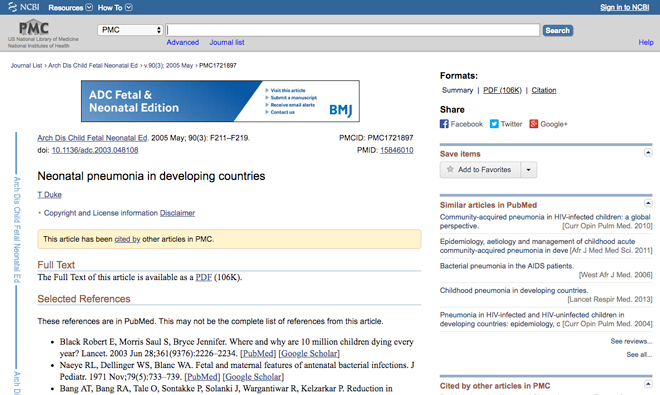Click See reviews... link
This screenshot has height=395, width=660.
click(631, 341)
